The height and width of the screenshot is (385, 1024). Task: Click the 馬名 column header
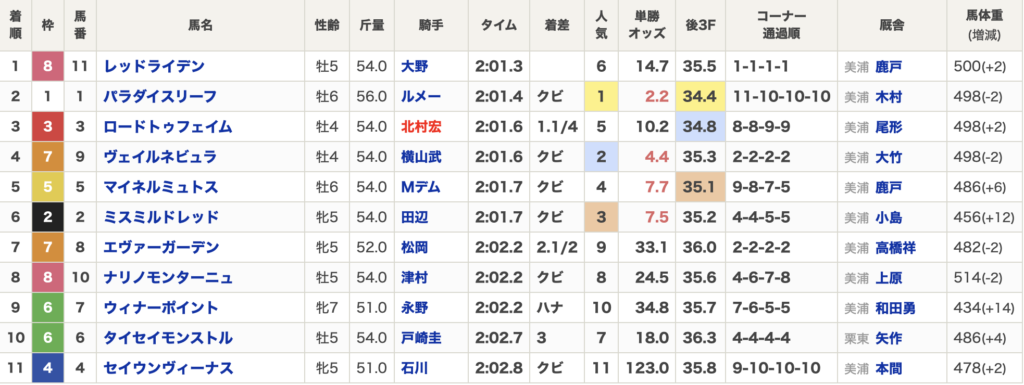click(x=200, y=26)
